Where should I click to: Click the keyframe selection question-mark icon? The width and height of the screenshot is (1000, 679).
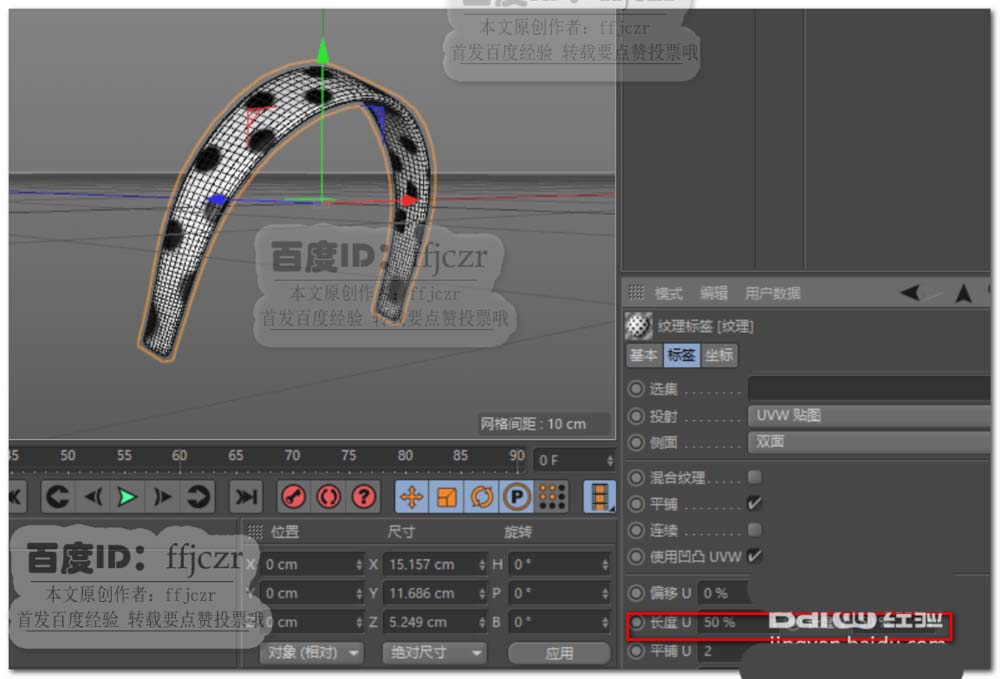coord(364,497)
